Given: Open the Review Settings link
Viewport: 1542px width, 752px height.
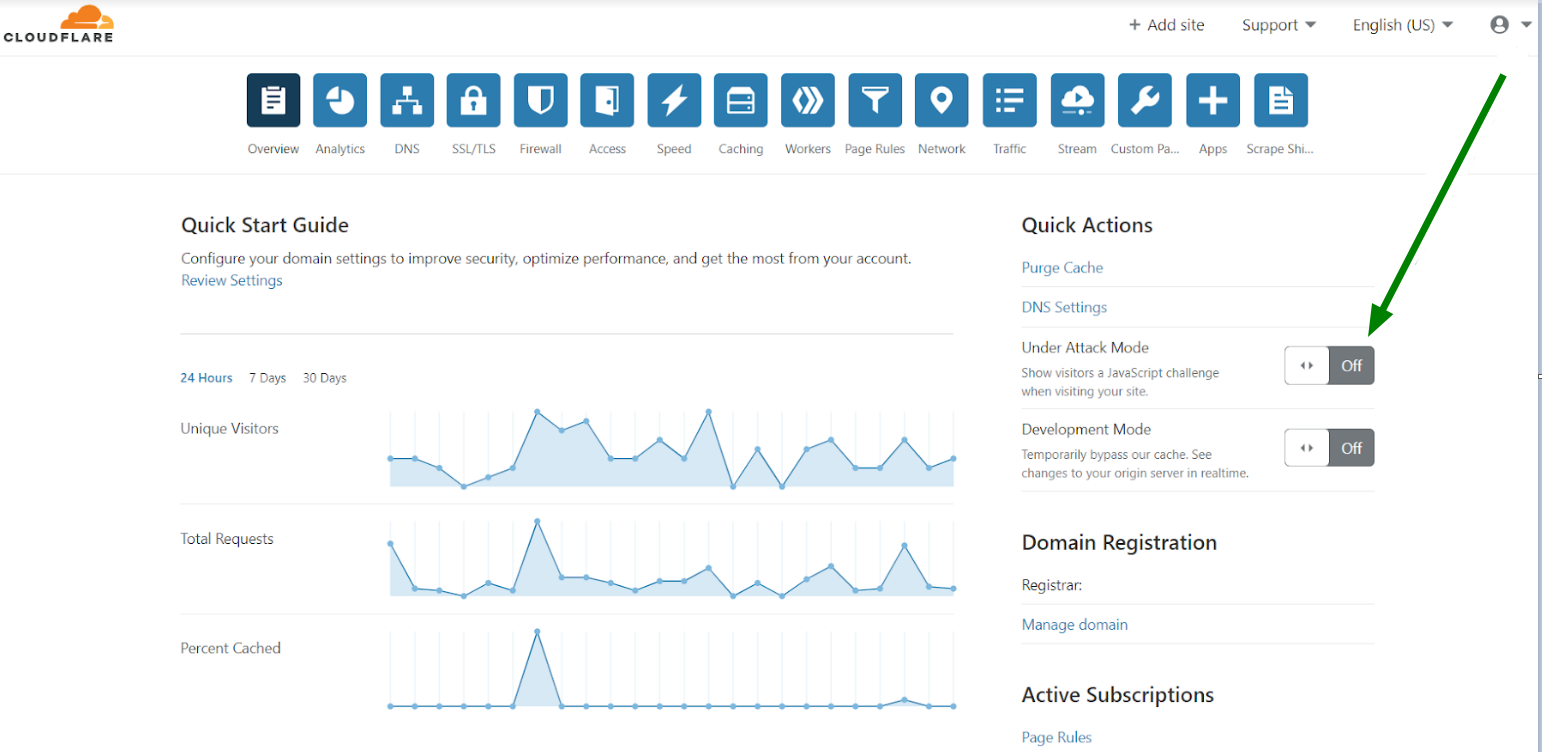Looking at the screenshot, I should pyautogui.click(x=232, y=281).
